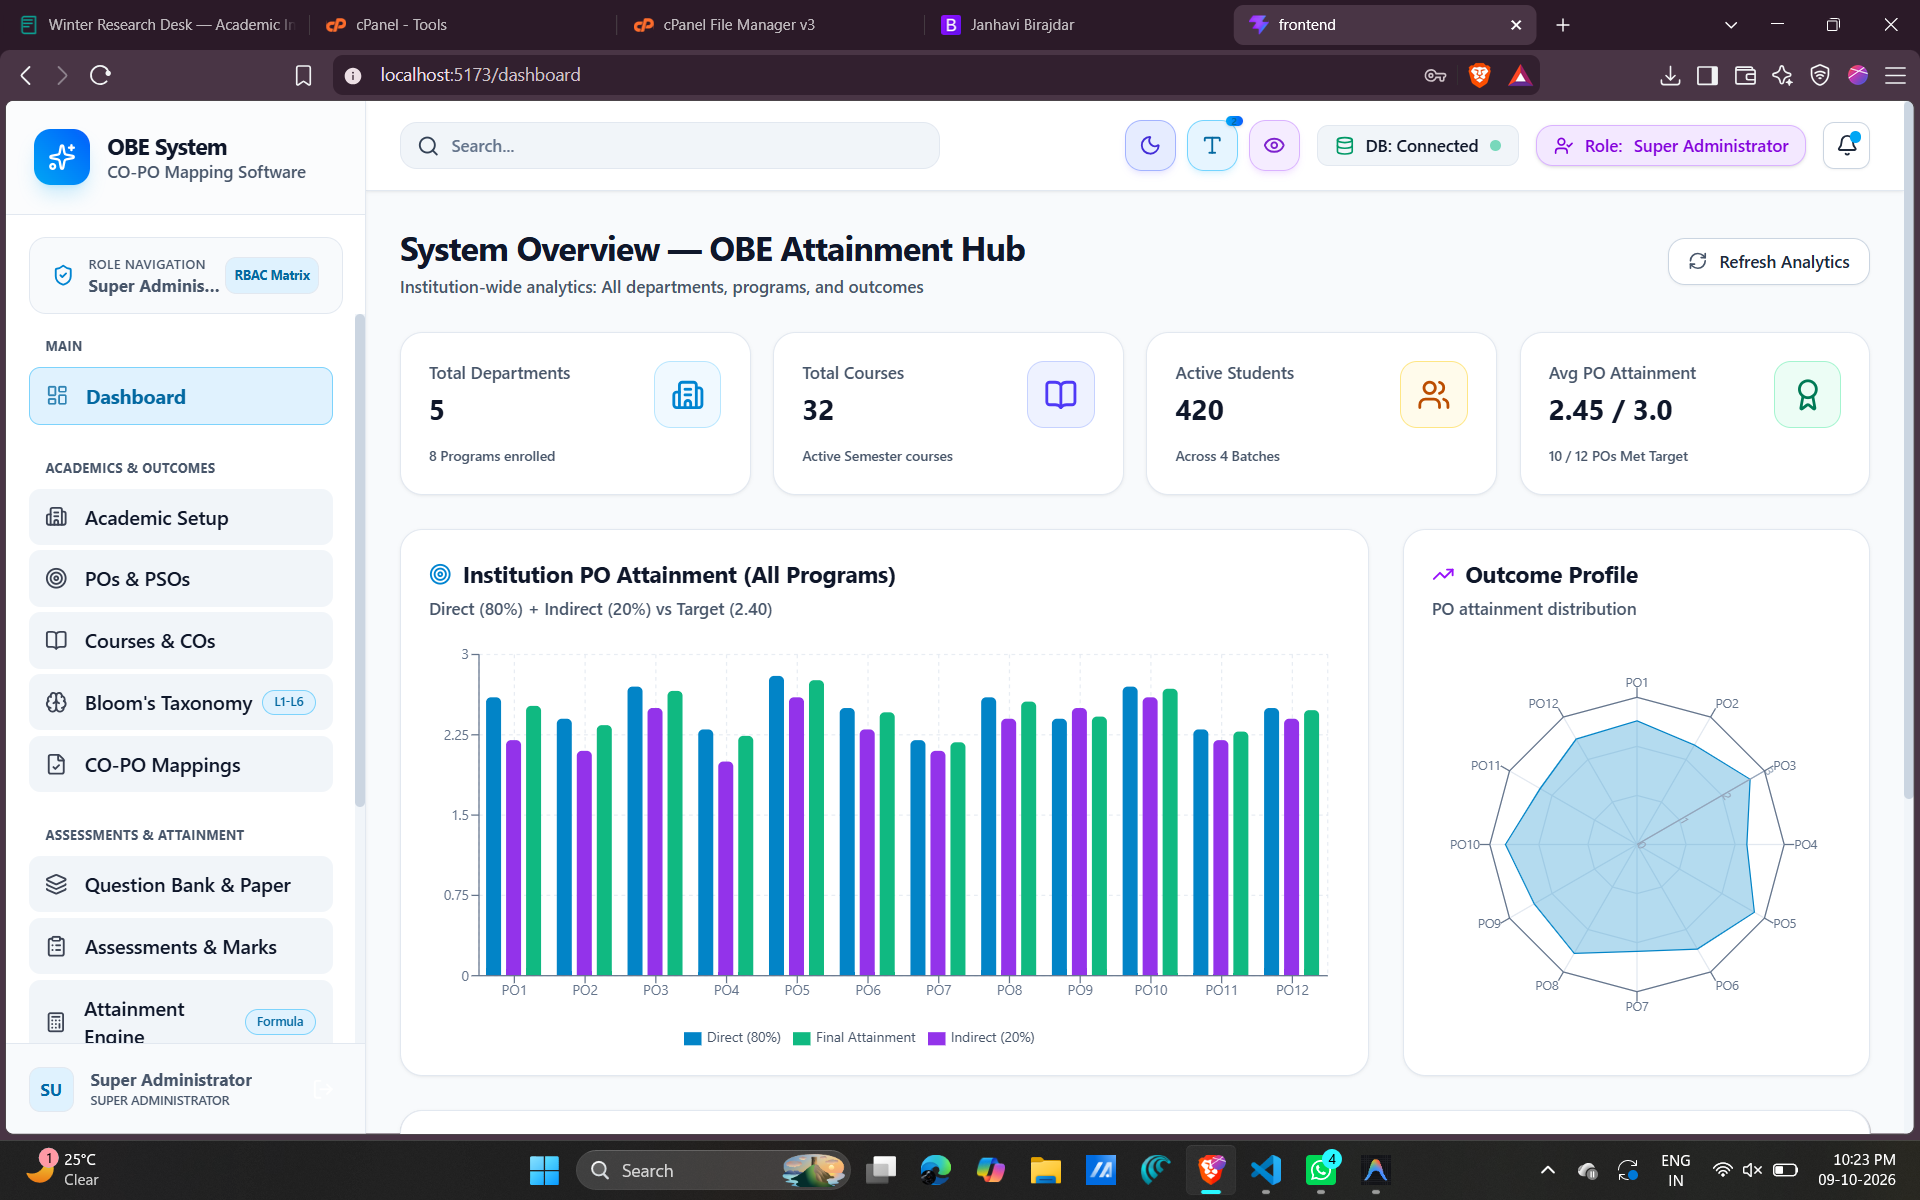Toggle Direct (80%) legend swatch
The width and height of the screenshot is (1920, 1200).
tap(692, 1038)
